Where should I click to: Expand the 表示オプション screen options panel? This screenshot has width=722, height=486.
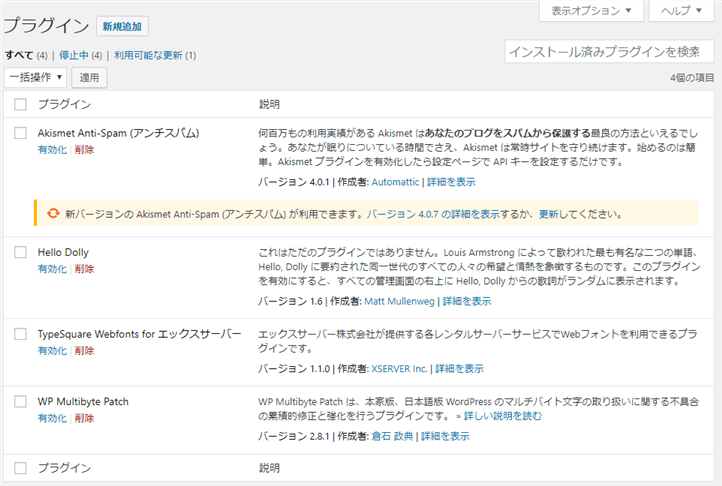click(591, 11)
